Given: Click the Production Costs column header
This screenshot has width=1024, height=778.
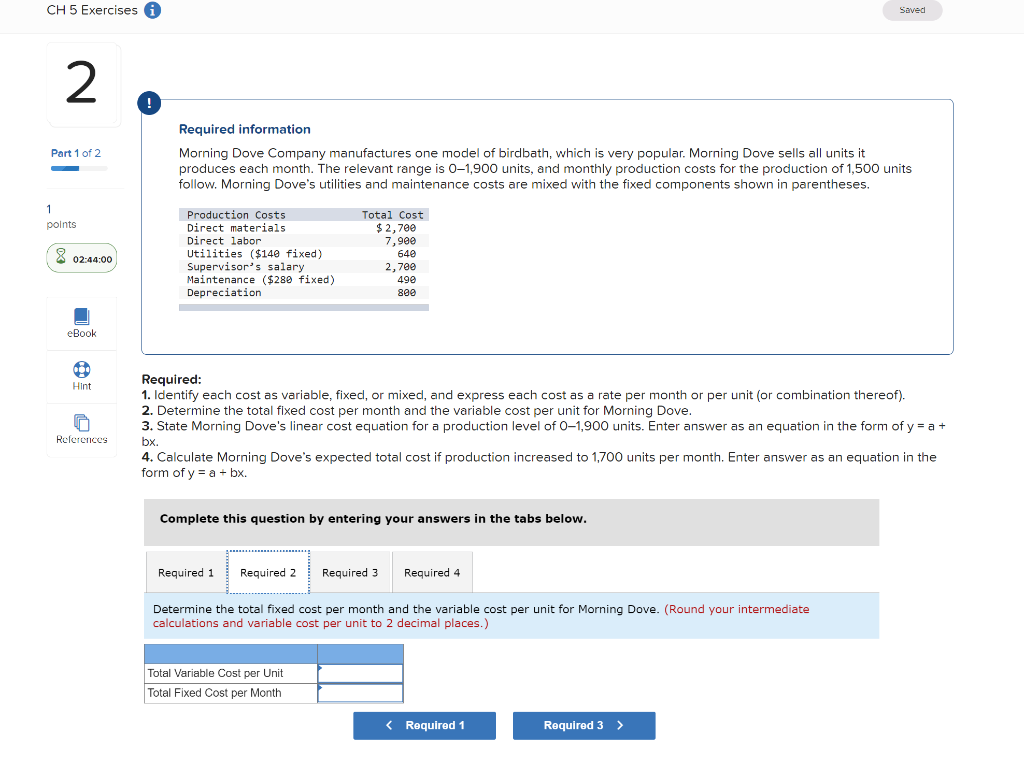Looking at the screenshot, I should [236, 215].
